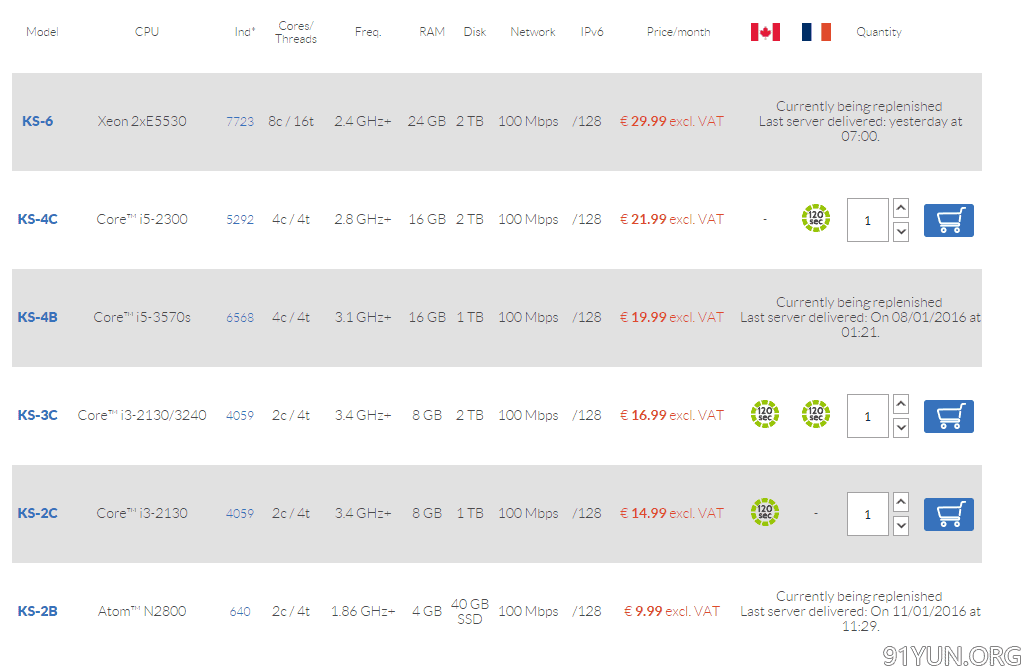Increase KS-4C quantity with up arrow
The height and width of the screenshot is (669, 1022).
[901, 209]
